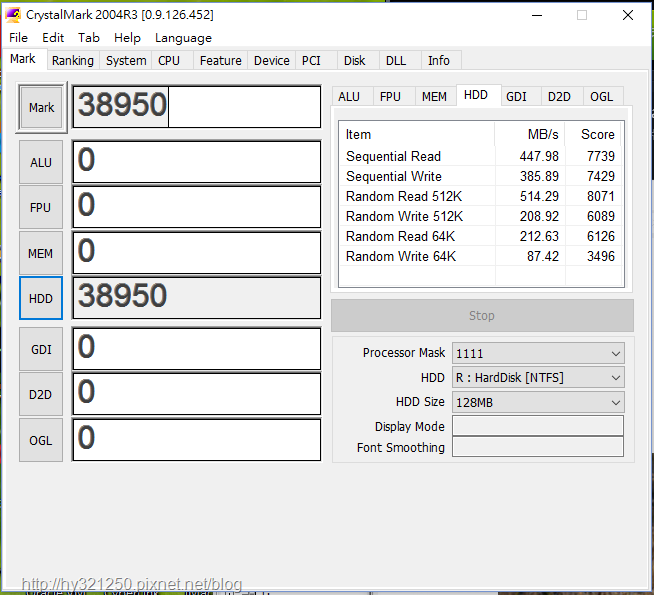Run the OGL benchmark button
This screenshot has height=595, width=654.
(x=41, y=440)
